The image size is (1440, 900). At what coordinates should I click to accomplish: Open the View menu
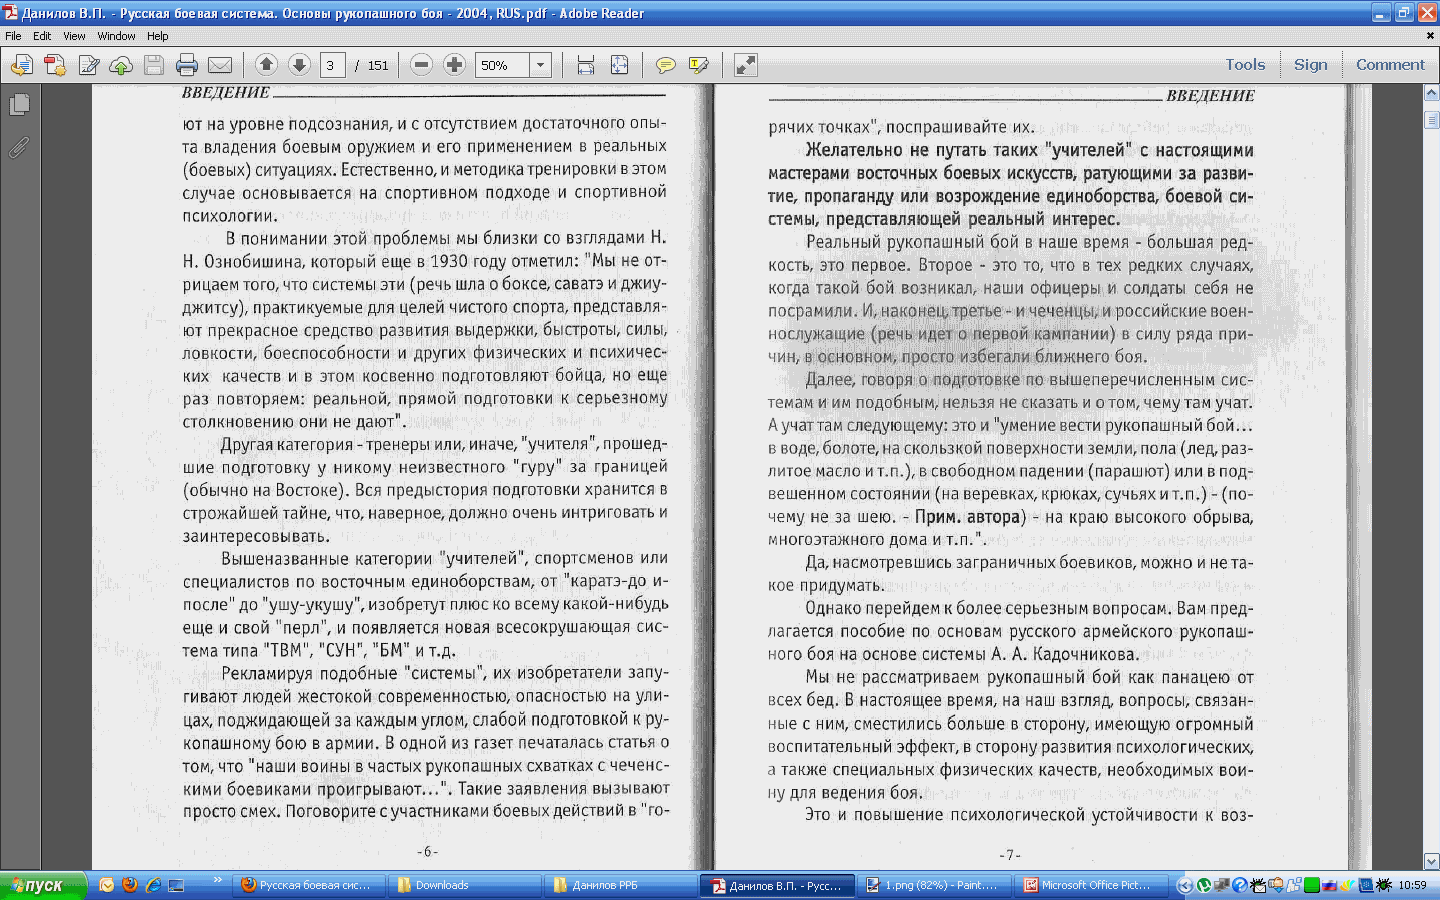coord(74,36)
